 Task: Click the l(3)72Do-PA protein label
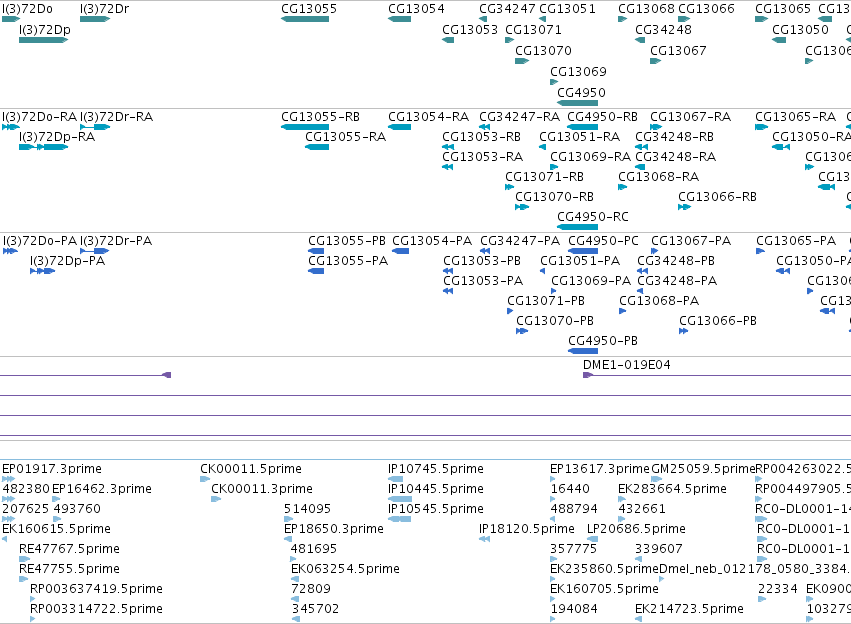(x=40, y=241)
